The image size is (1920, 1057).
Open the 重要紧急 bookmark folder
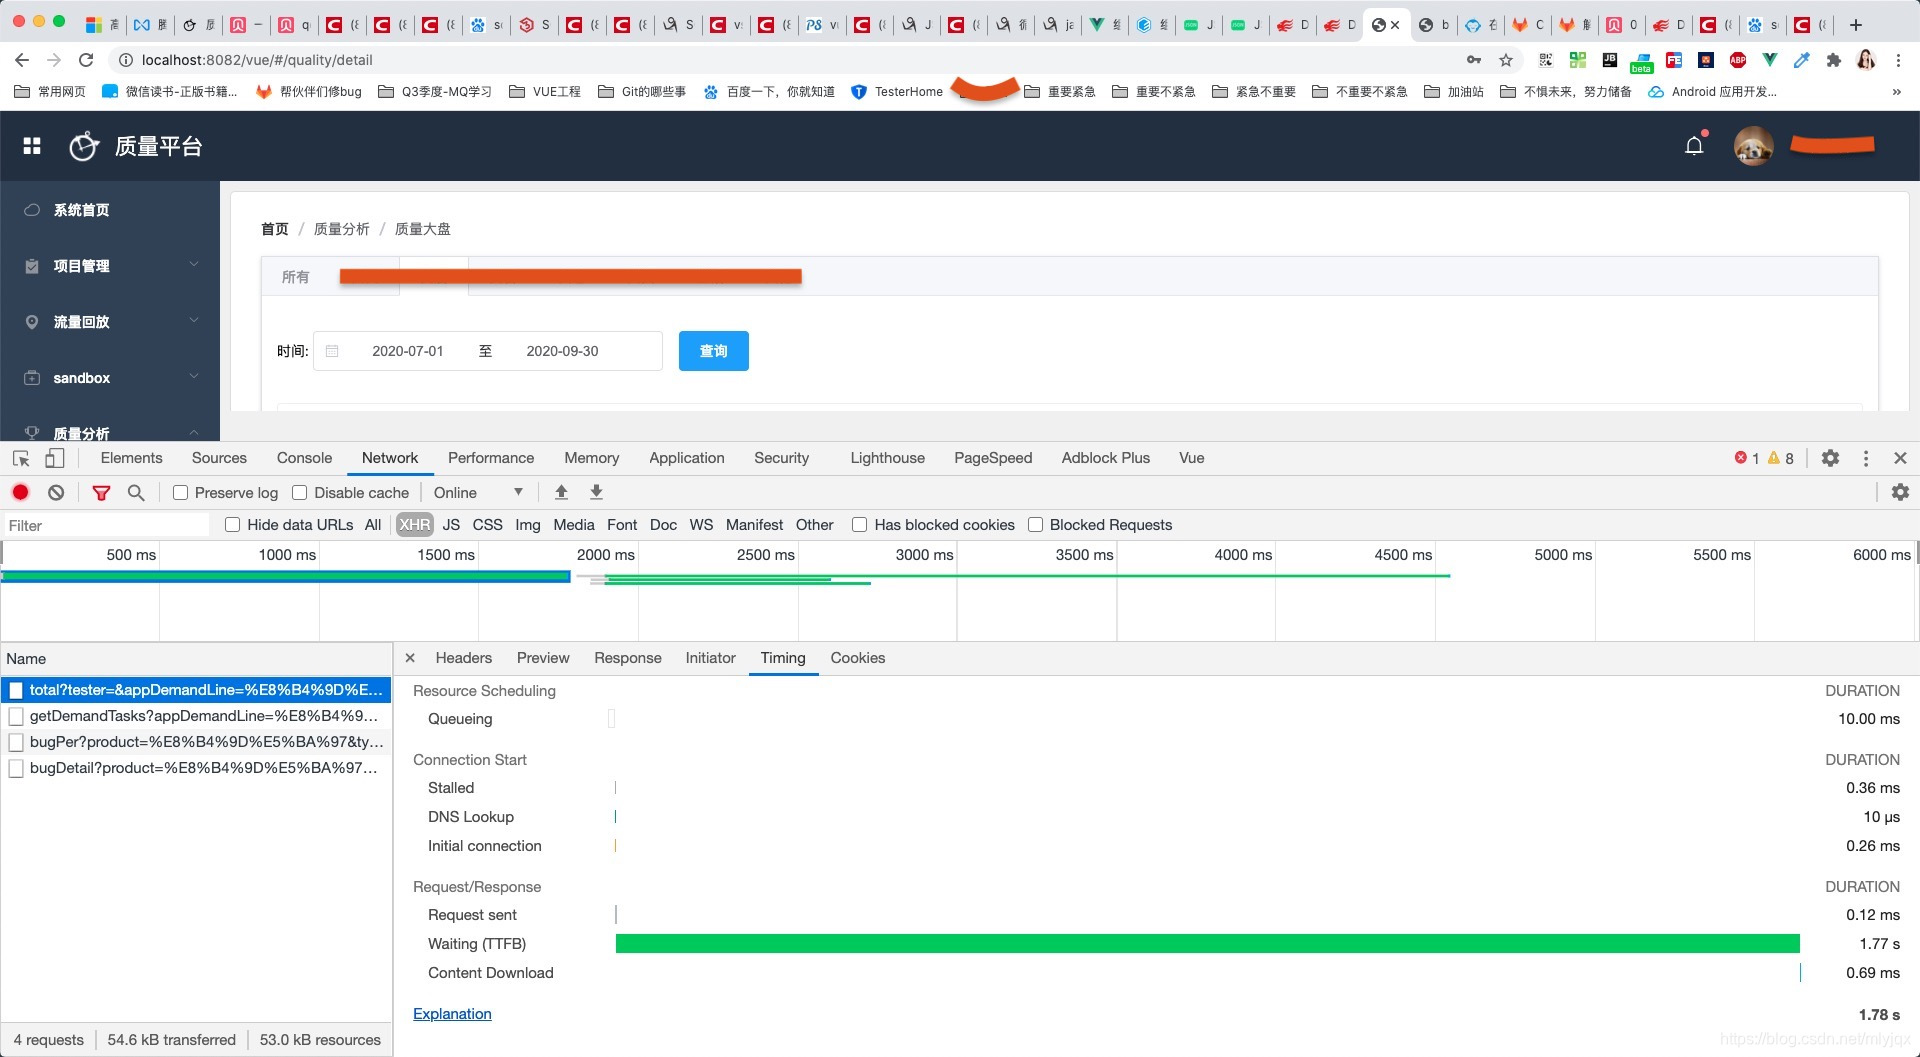pos(1060,92)
